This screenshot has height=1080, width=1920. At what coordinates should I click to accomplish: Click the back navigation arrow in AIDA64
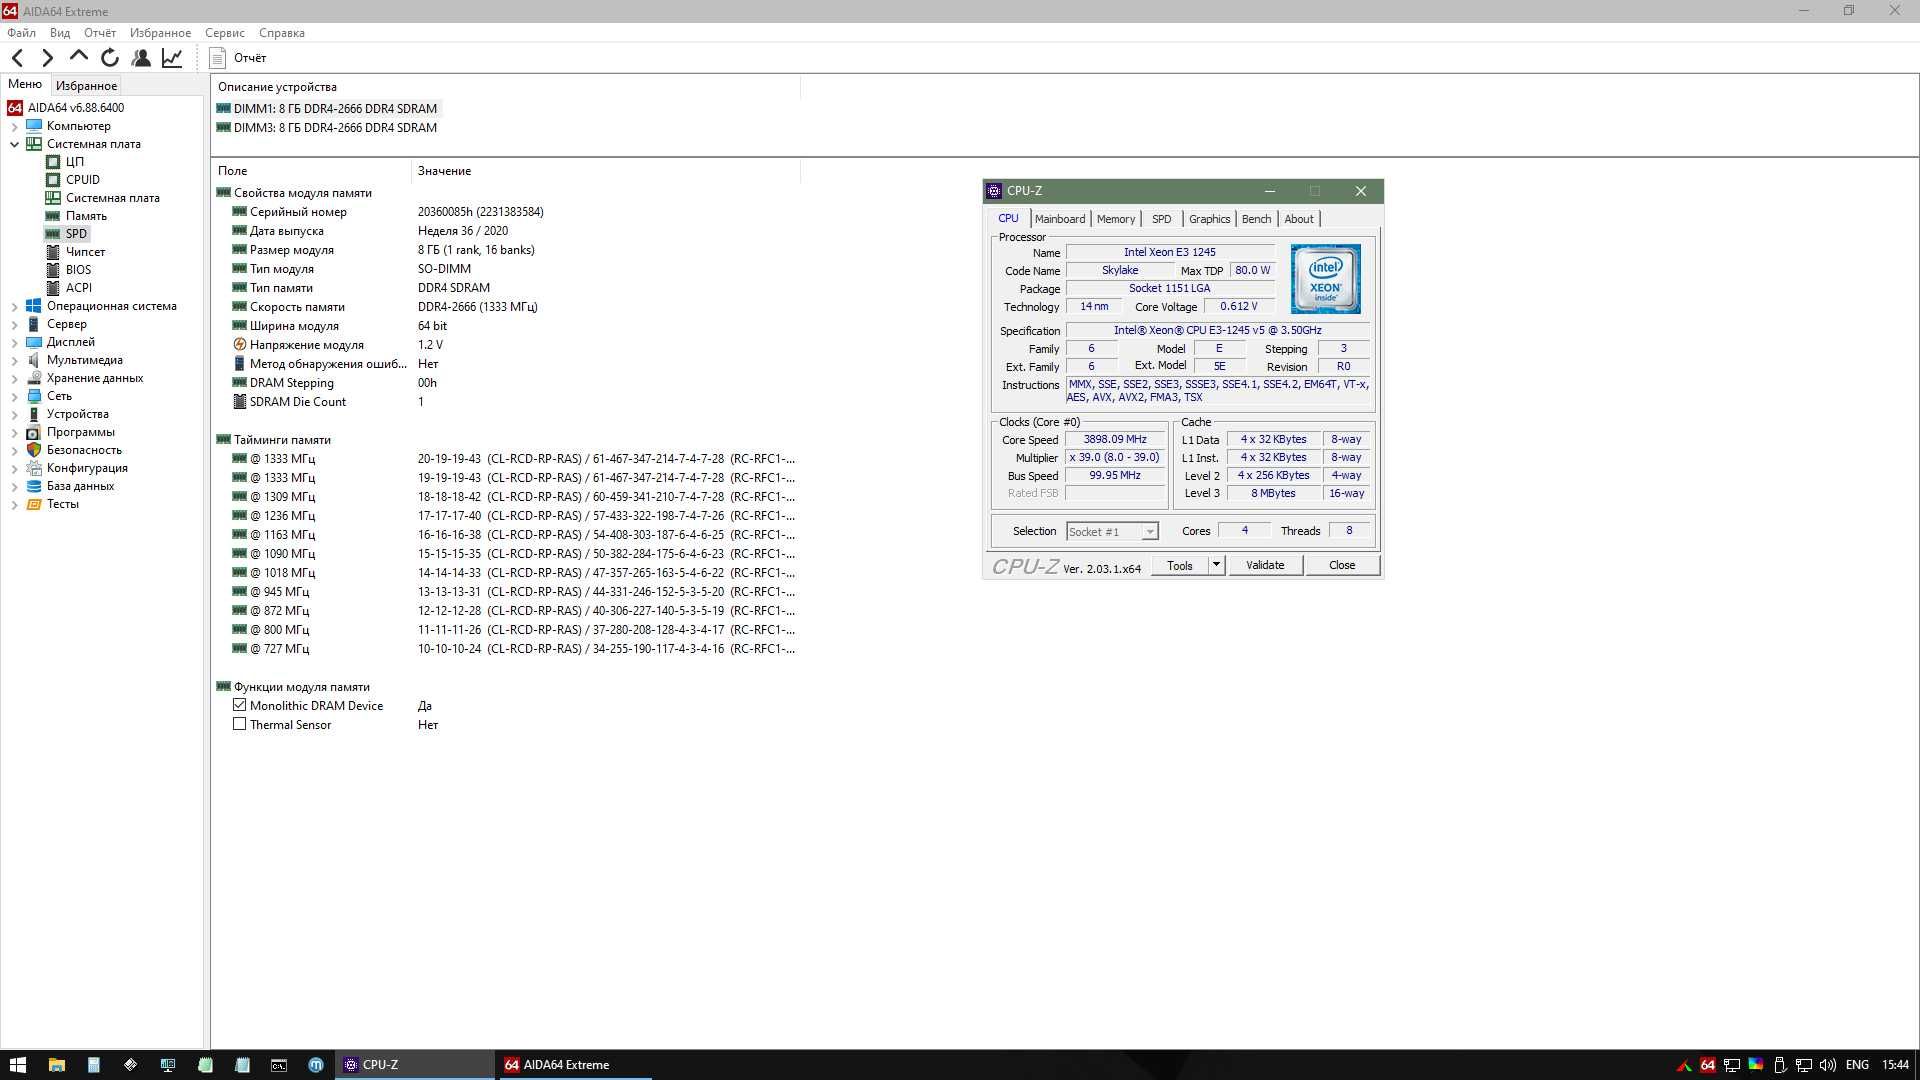pyautogui.click(x=18, y=57)
